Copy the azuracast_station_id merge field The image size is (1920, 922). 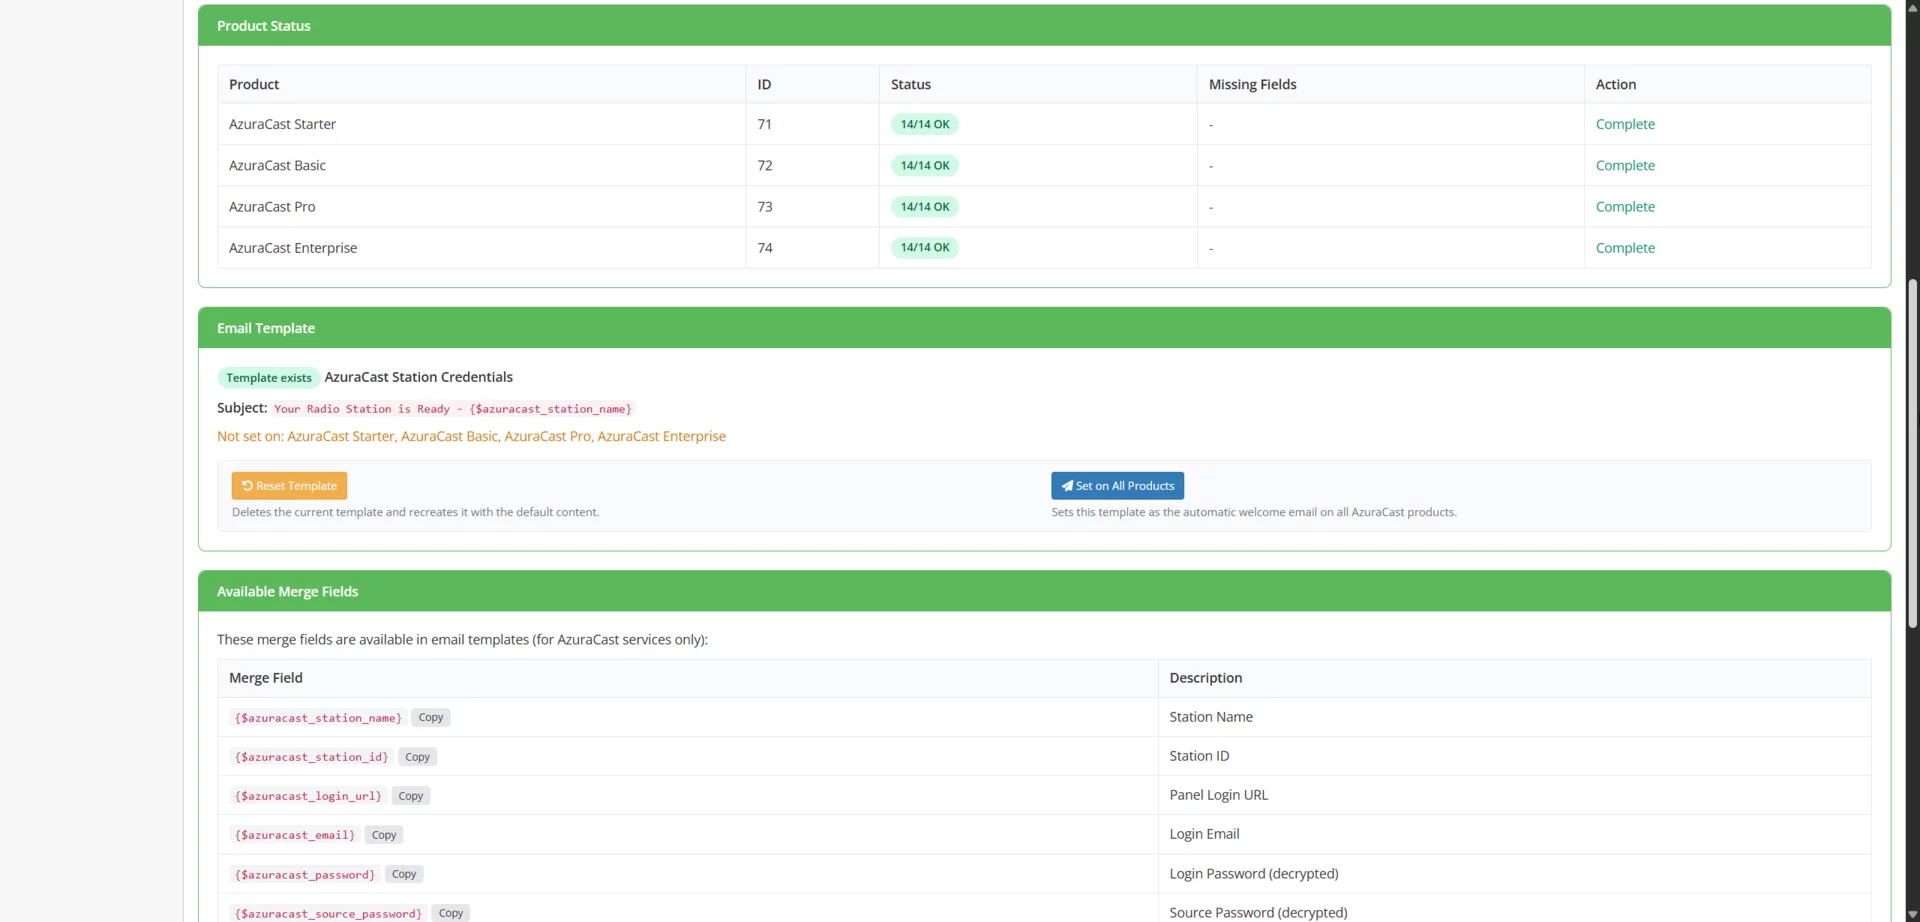pos(416,756)
